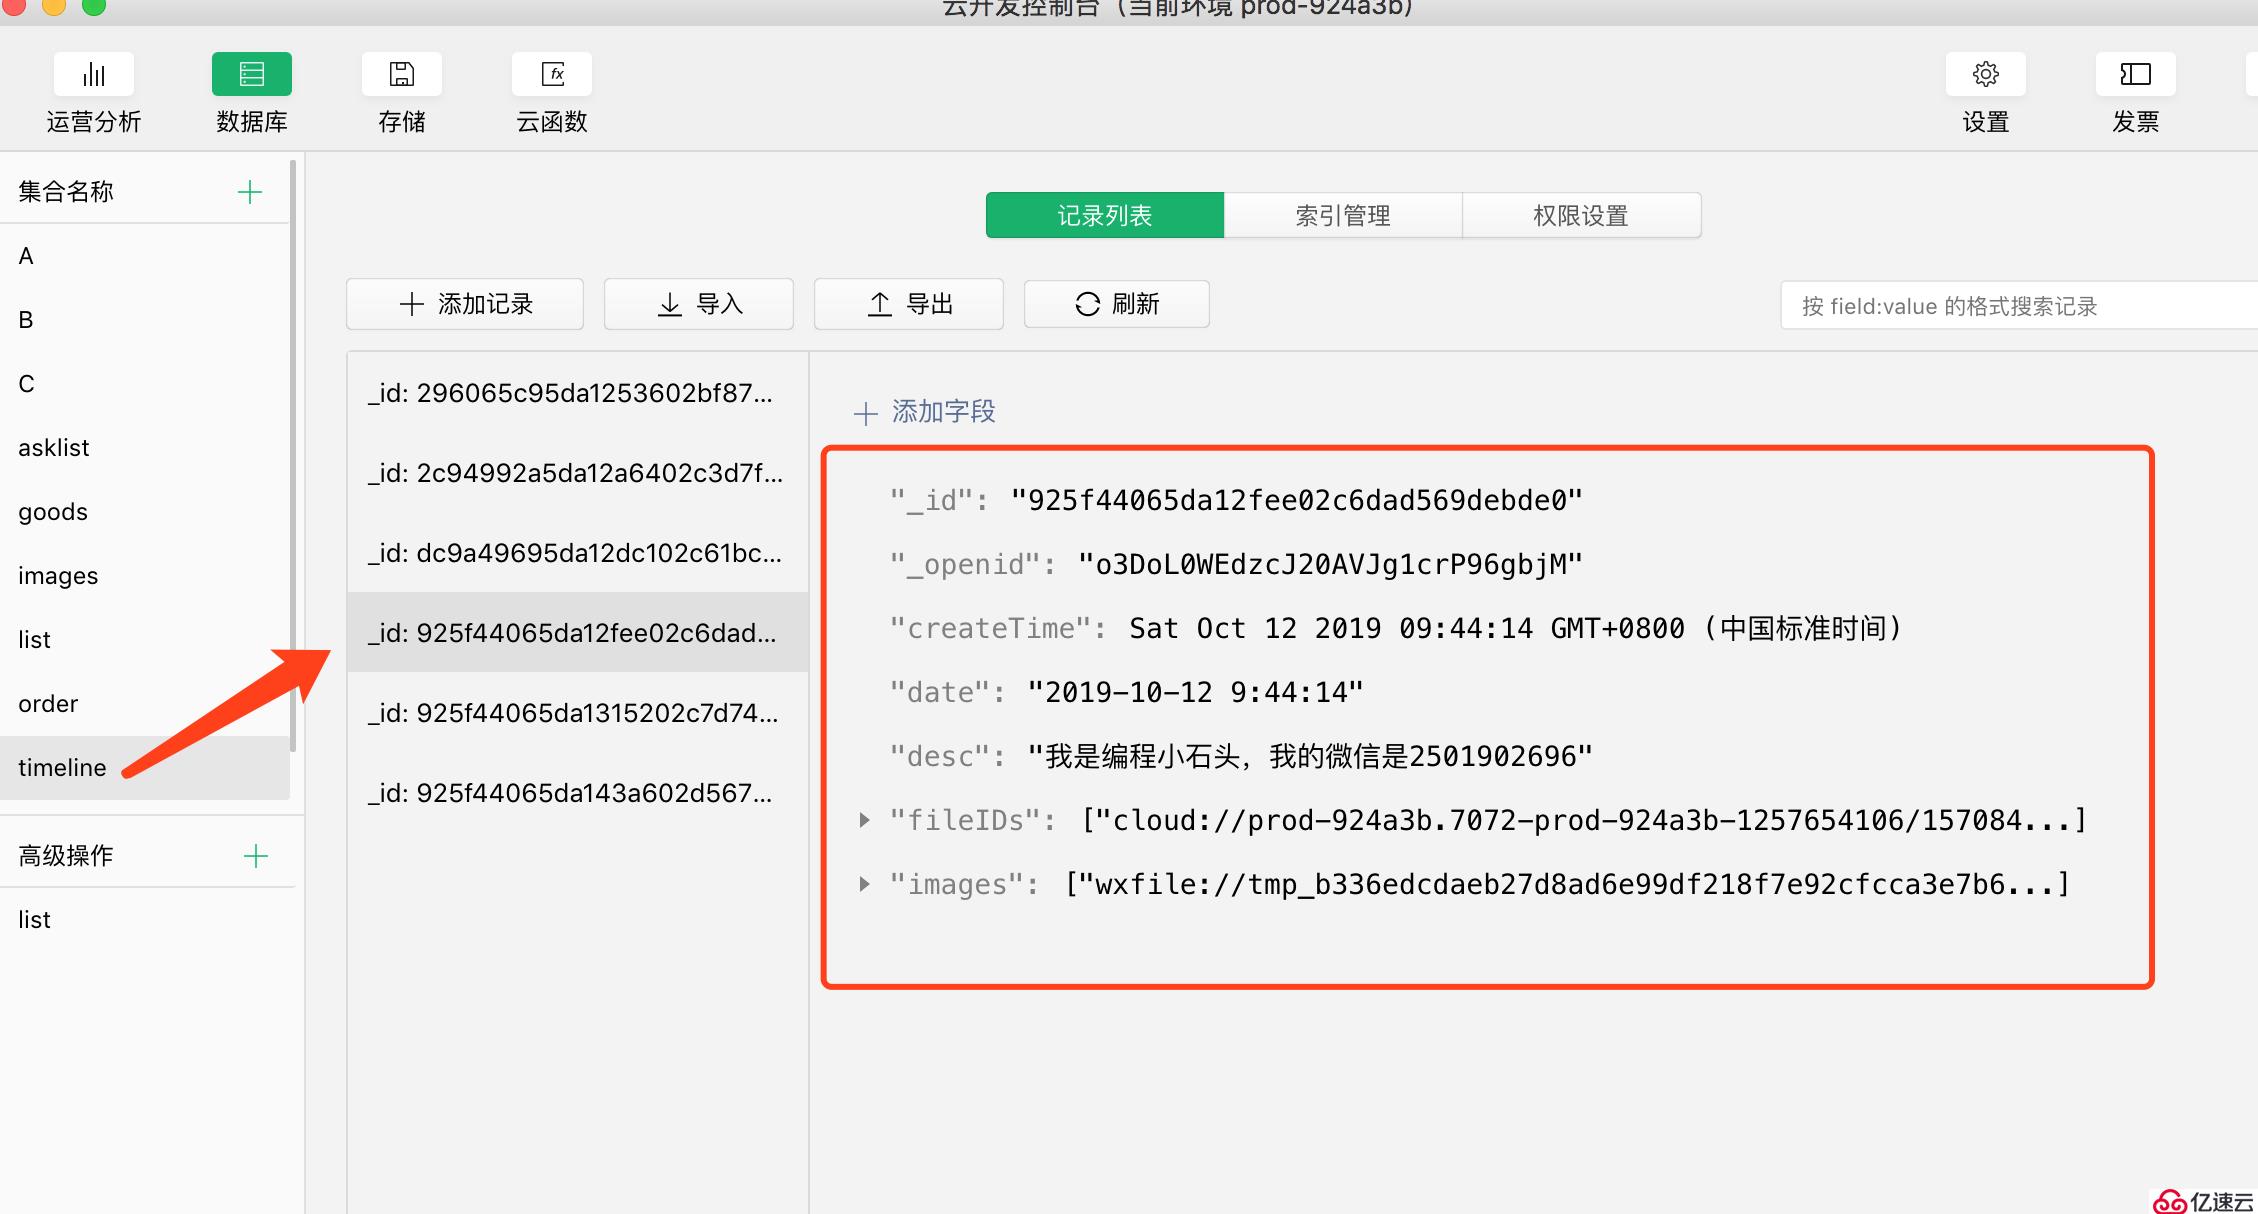
Task: Select record _id dc9a49695da12dc102c61bc...
Action: (578, 553)
